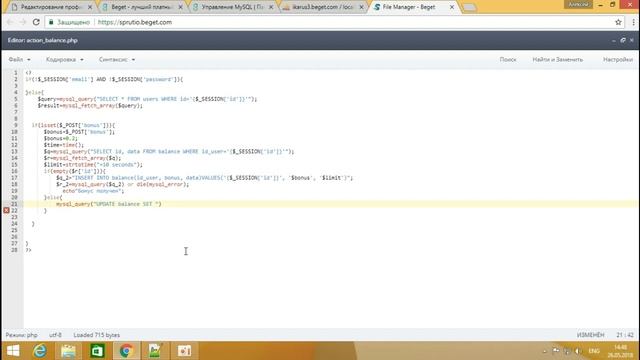Viewport: 640px width, 360px height.
Task: Open Chrome three-dot menu
Action: coord(633,22)
